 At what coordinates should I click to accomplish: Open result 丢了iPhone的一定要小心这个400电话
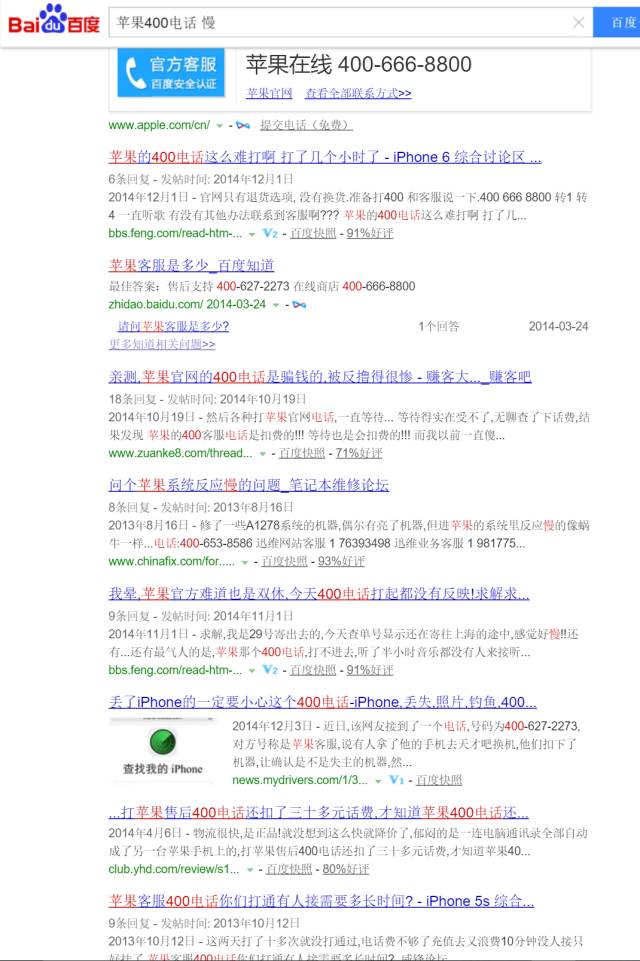click(x=322, y=702)
